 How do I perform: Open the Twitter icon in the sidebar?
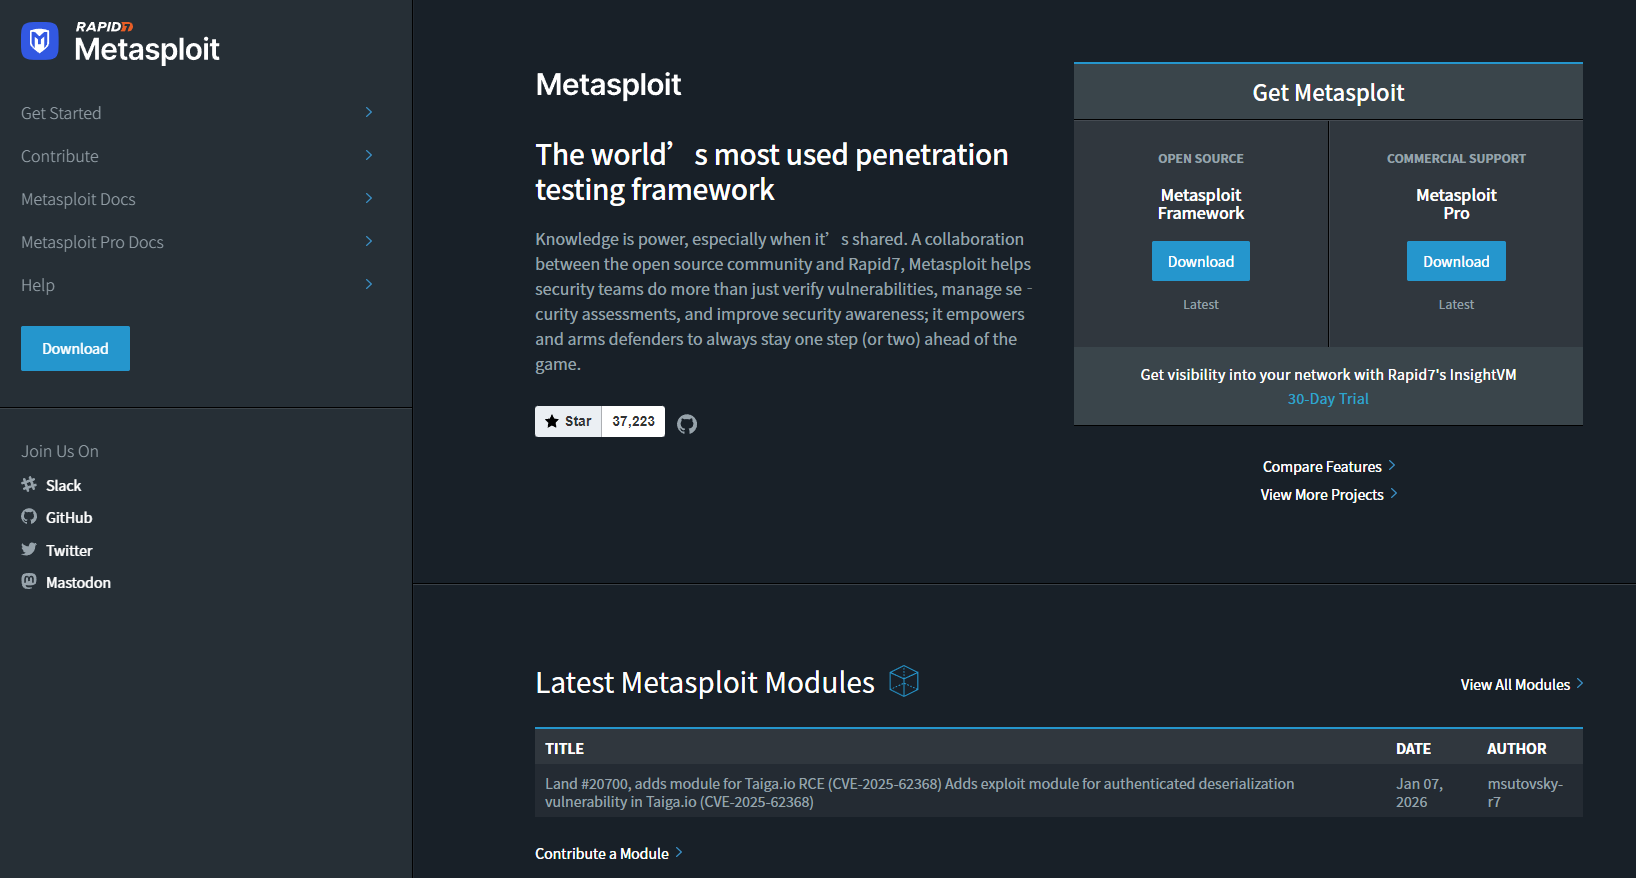click(28, 550)
